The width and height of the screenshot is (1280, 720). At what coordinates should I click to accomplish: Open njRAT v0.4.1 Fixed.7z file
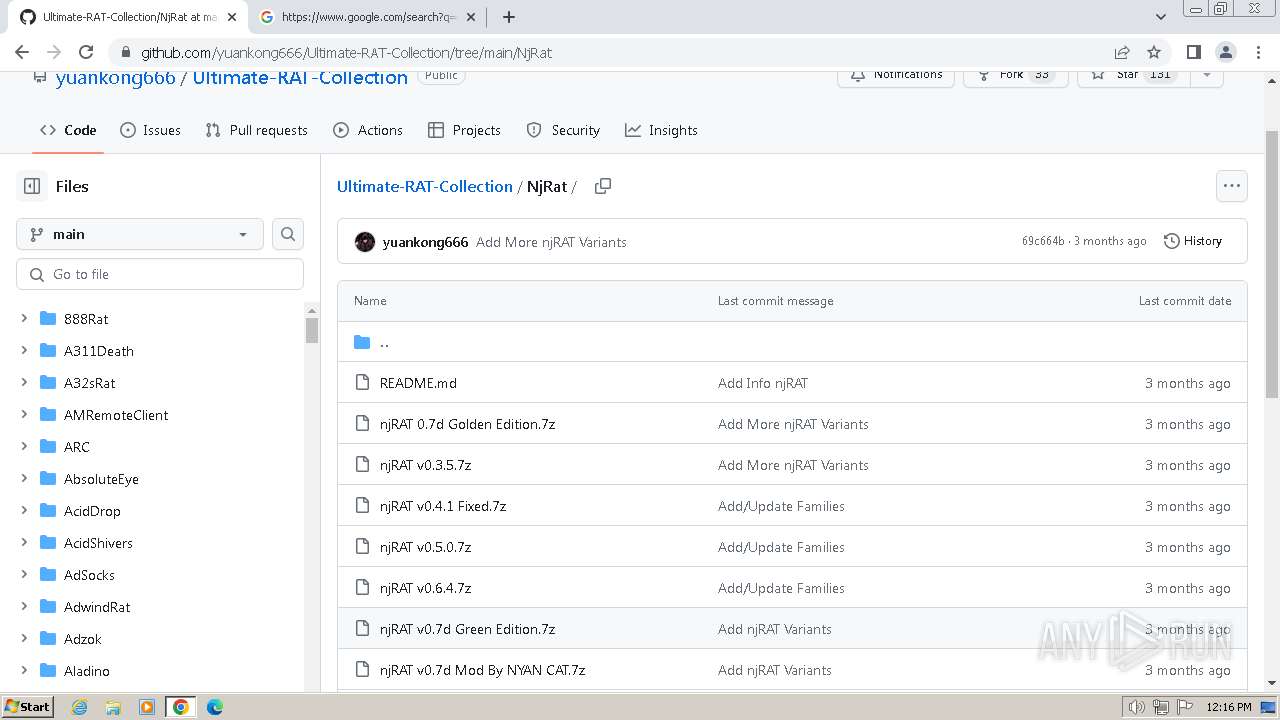pyautogui.click(x=443, y=506)
